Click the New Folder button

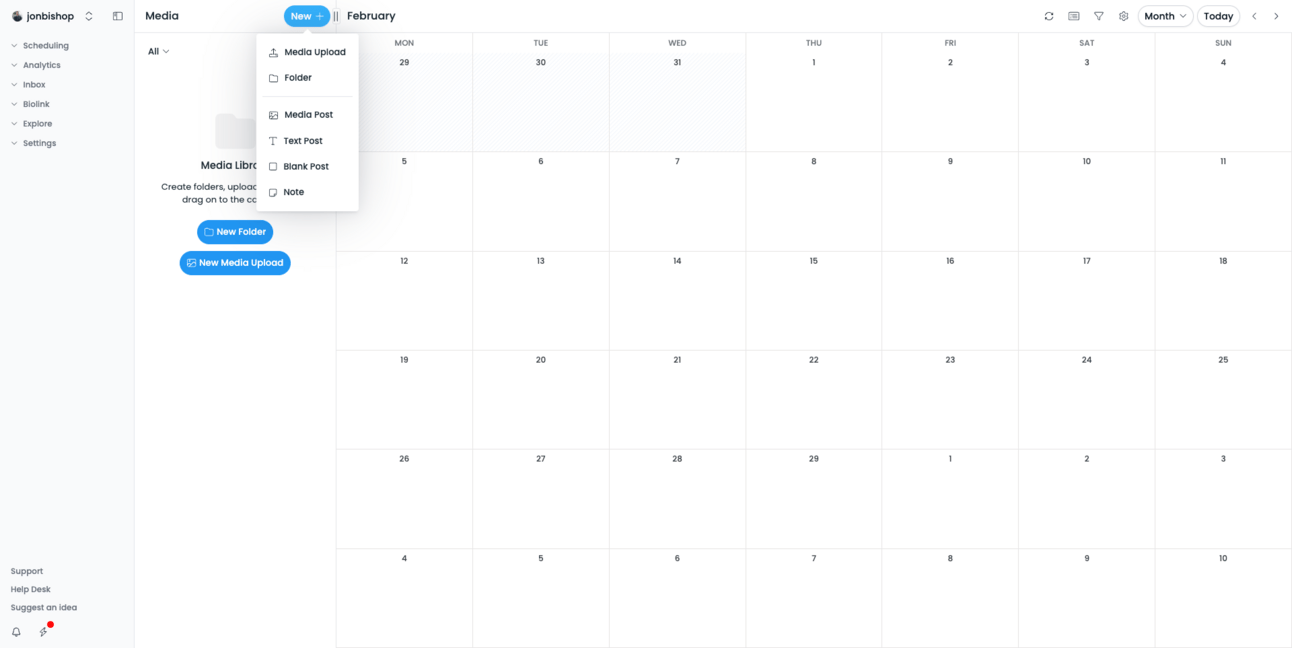click(x=235, y=232)
